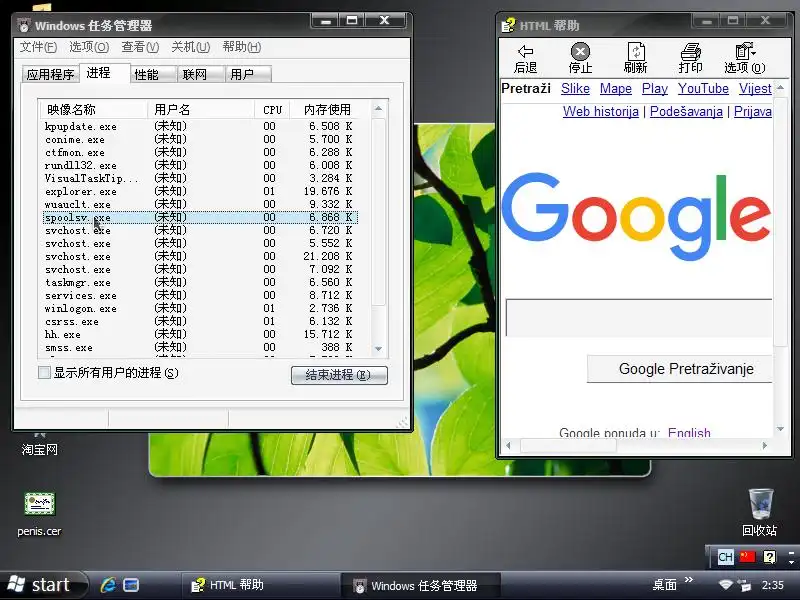Sort by 内存使用 column header
Image resolution: width=800 pixels, height=600 pixels.
330,110
